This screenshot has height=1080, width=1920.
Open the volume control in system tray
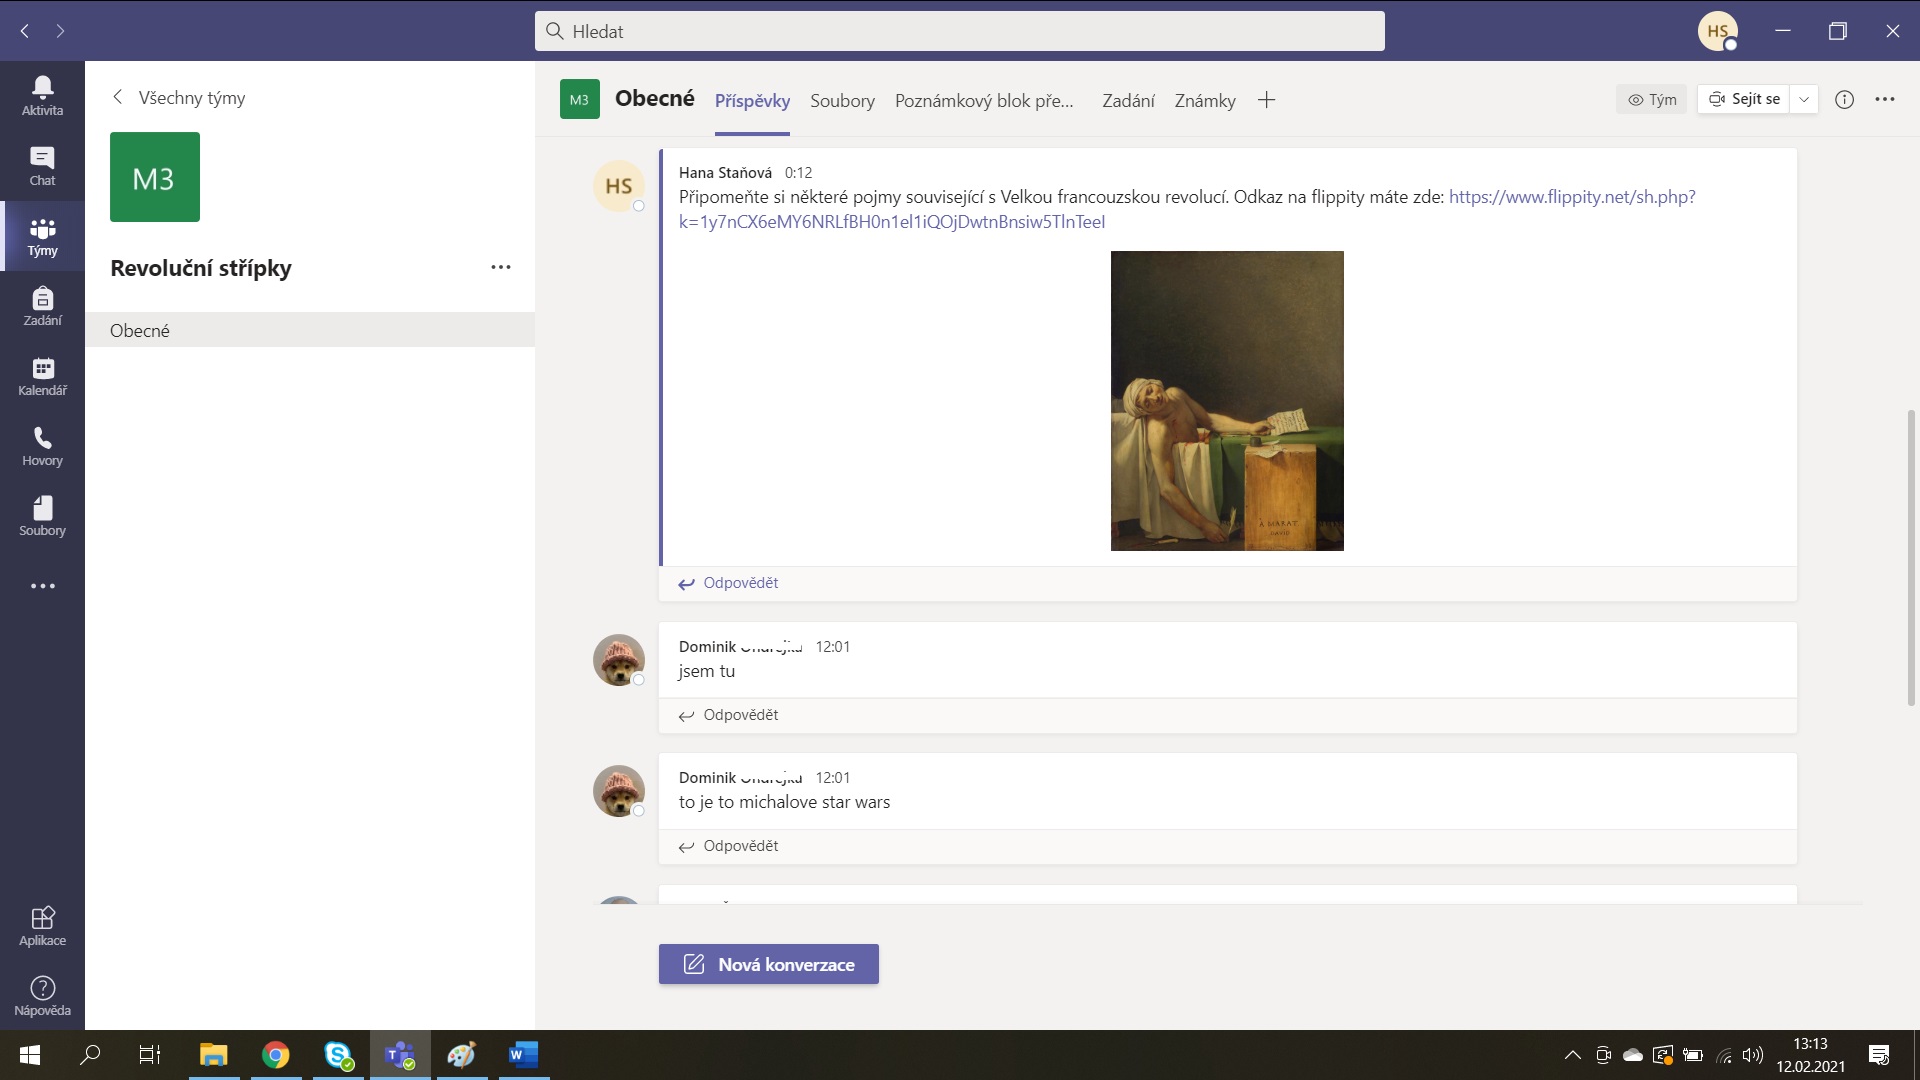[1752, 1055]
